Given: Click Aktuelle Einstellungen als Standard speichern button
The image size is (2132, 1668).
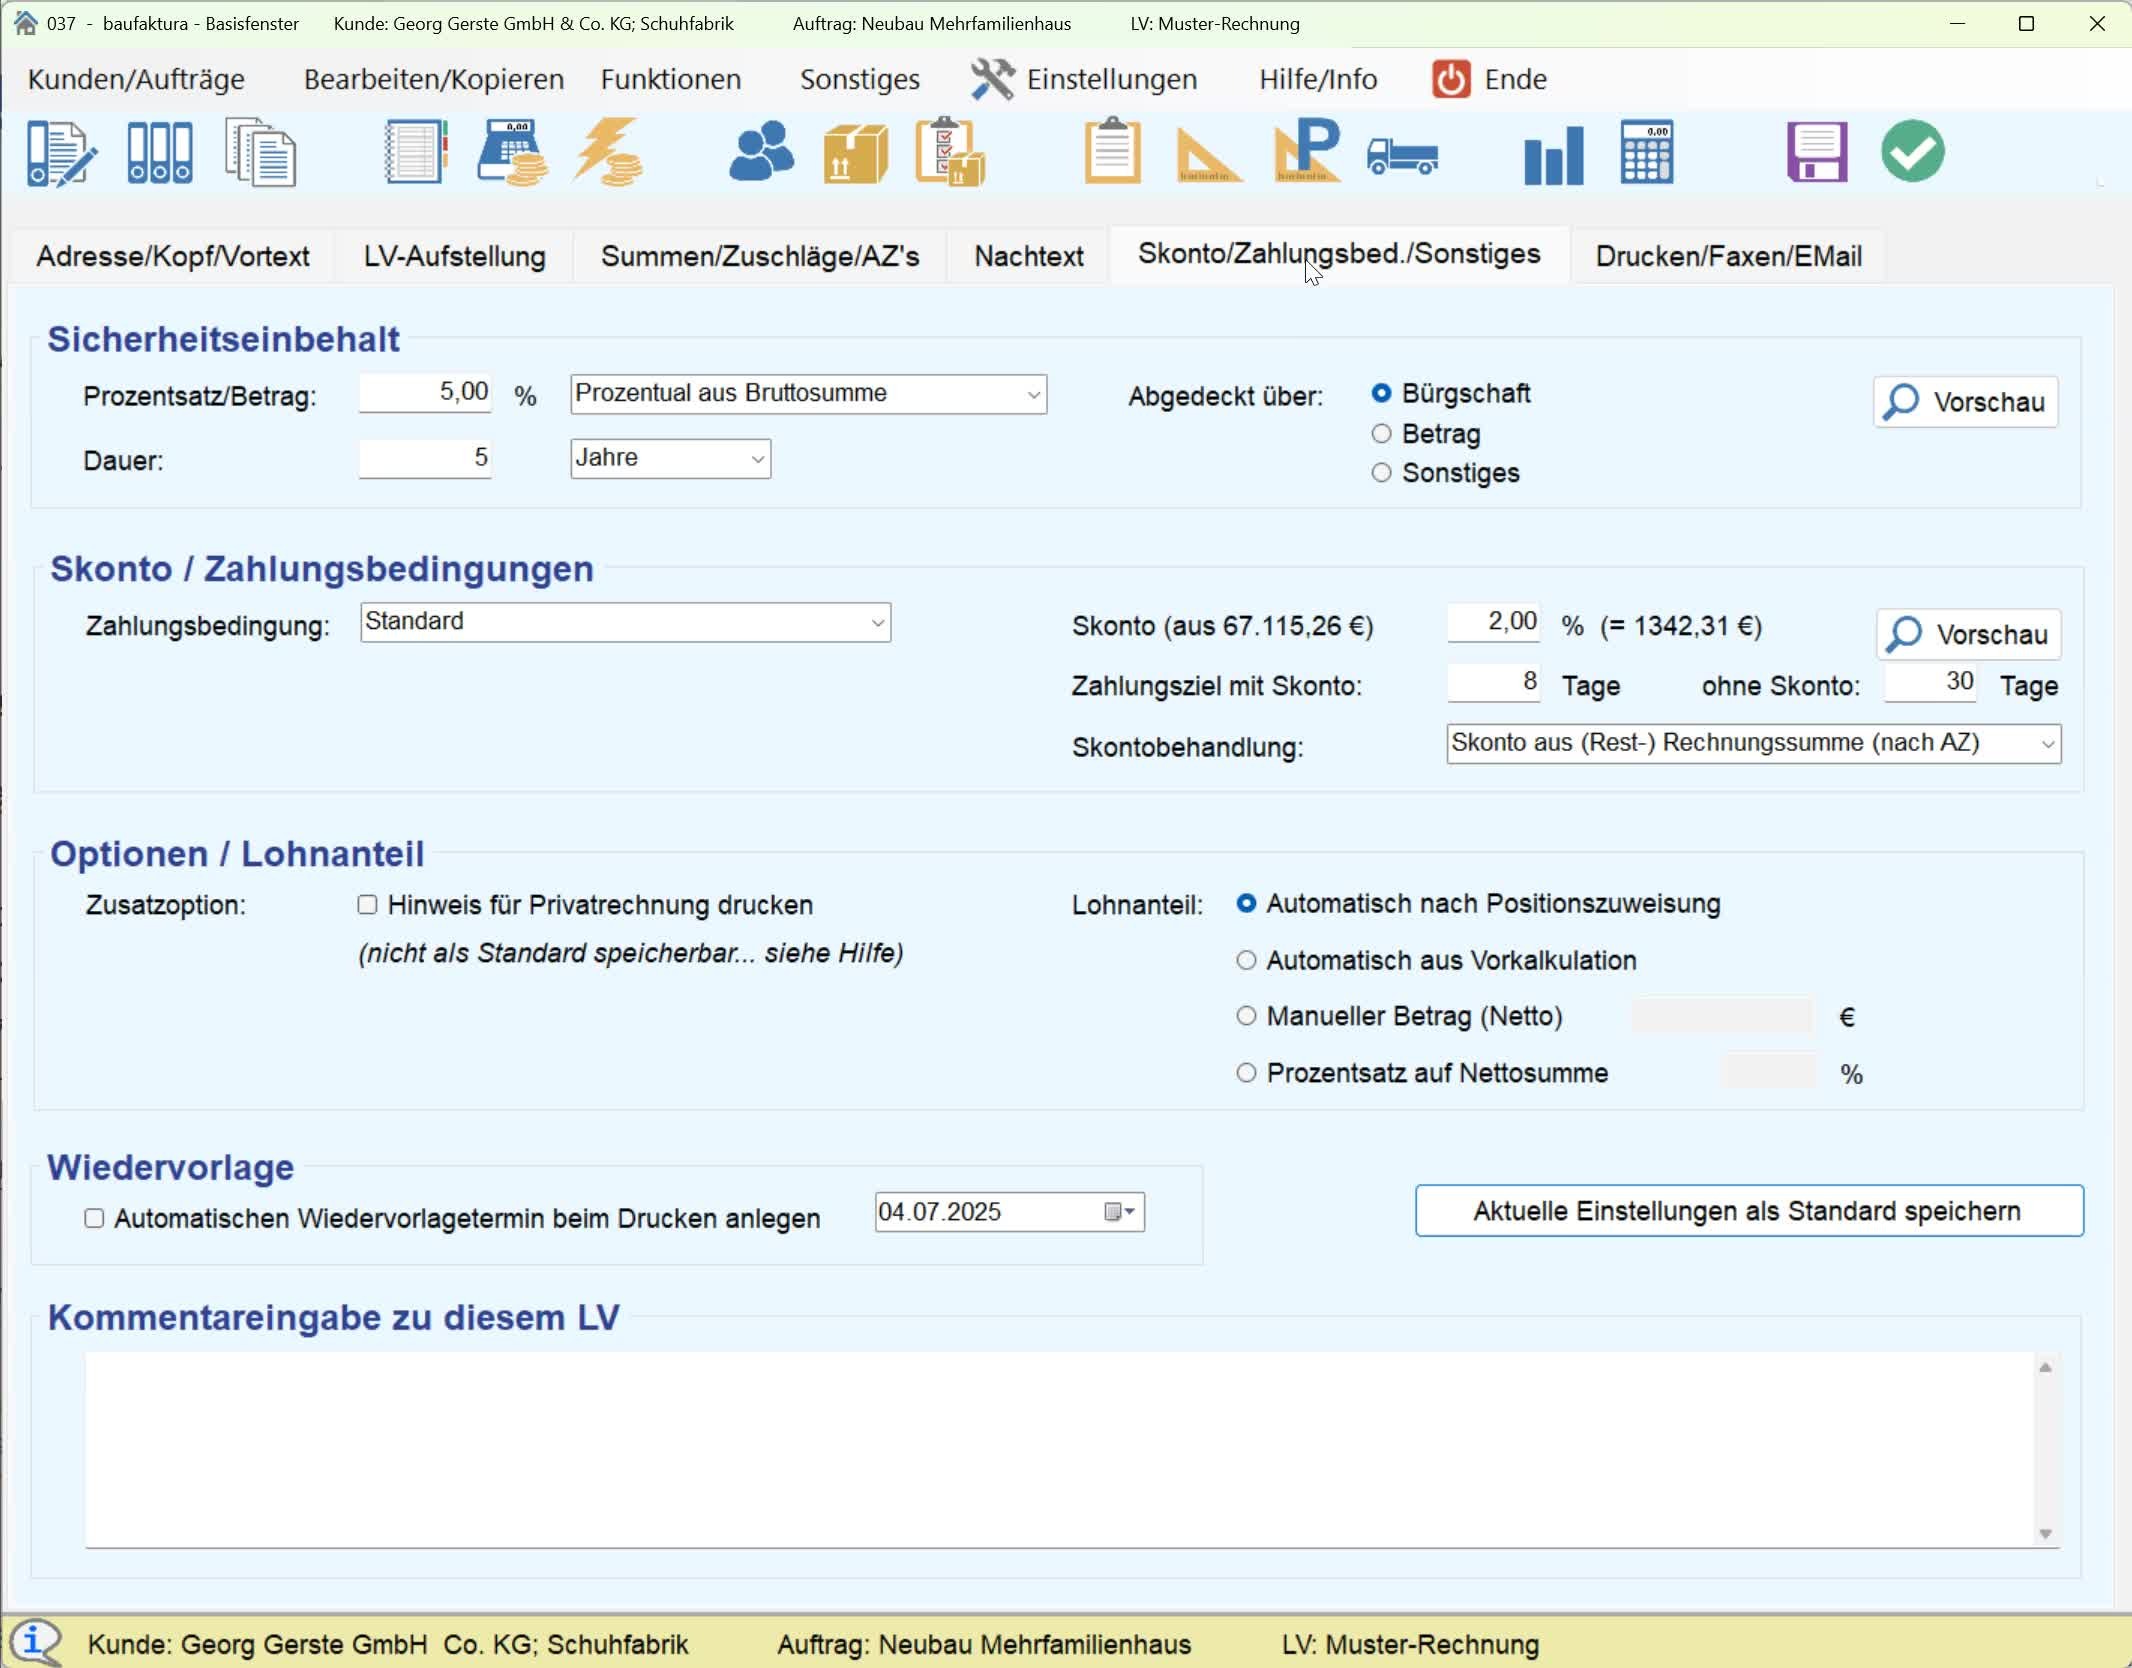Looking at the screenshot, I should 1748,1211.
